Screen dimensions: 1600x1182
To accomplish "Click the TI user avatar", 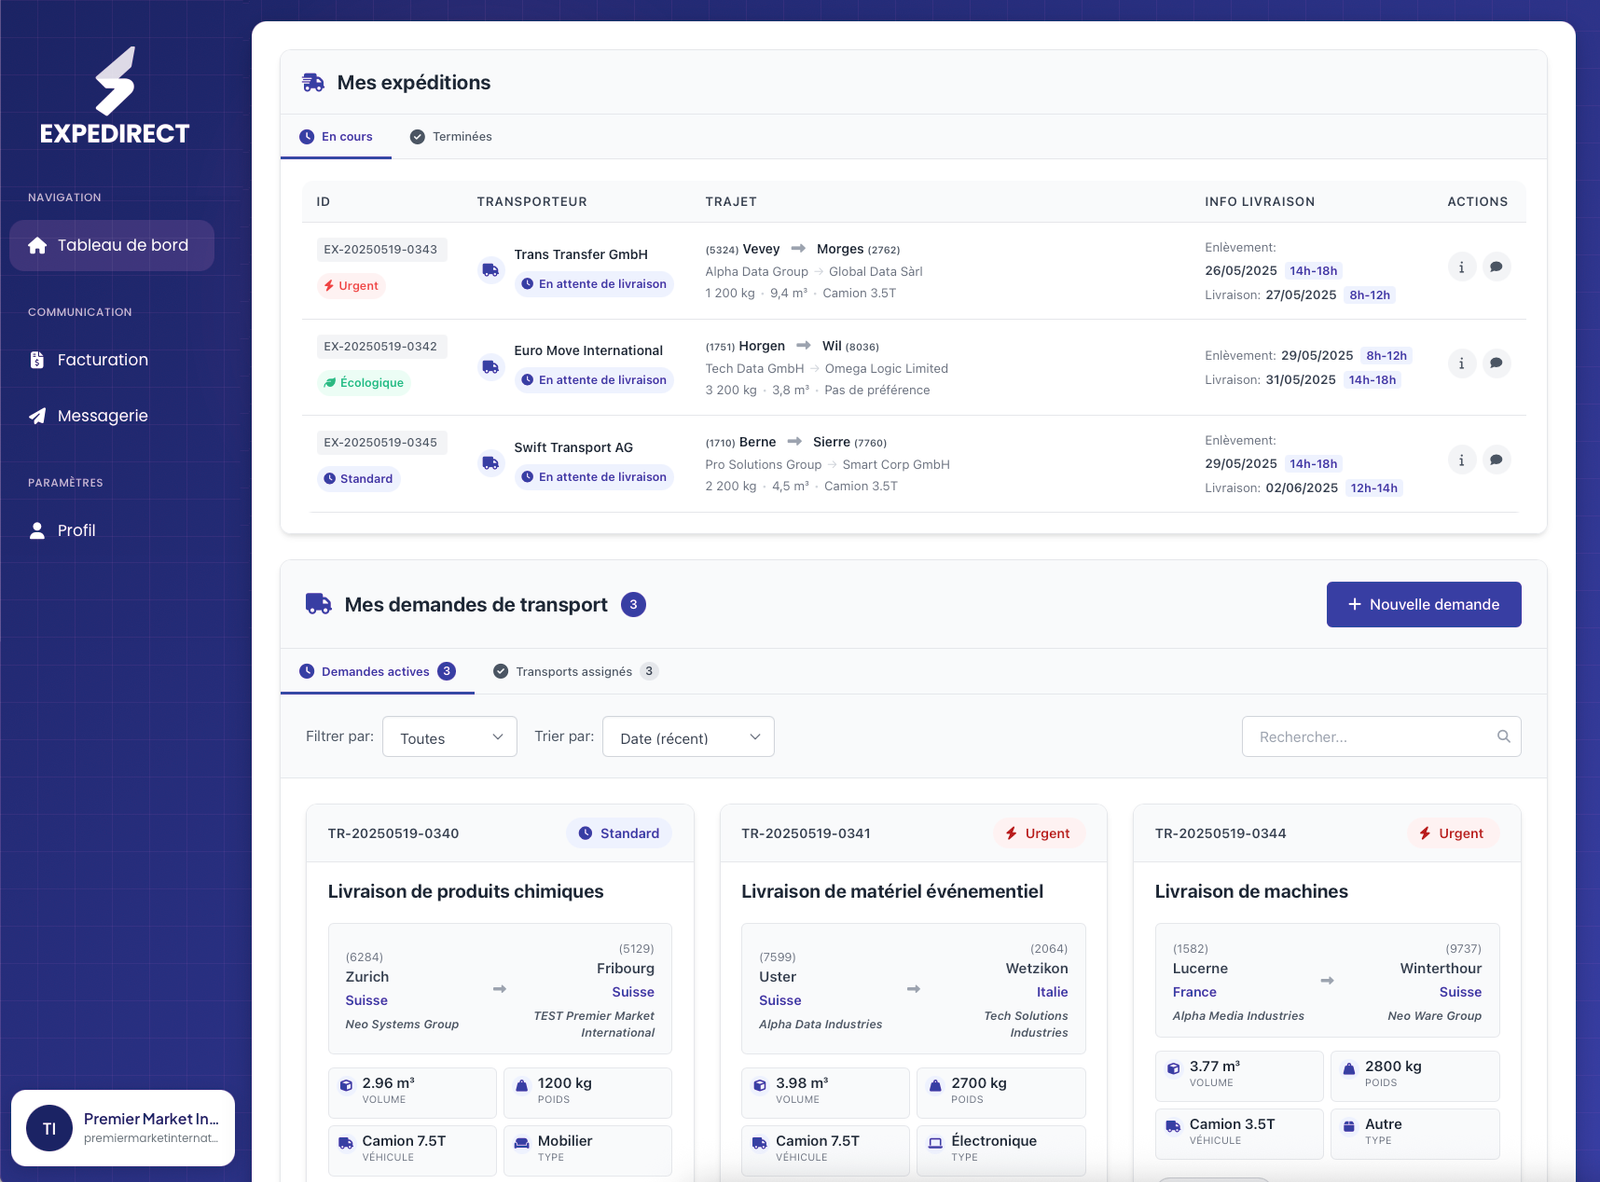I will tap(49, 1128).
